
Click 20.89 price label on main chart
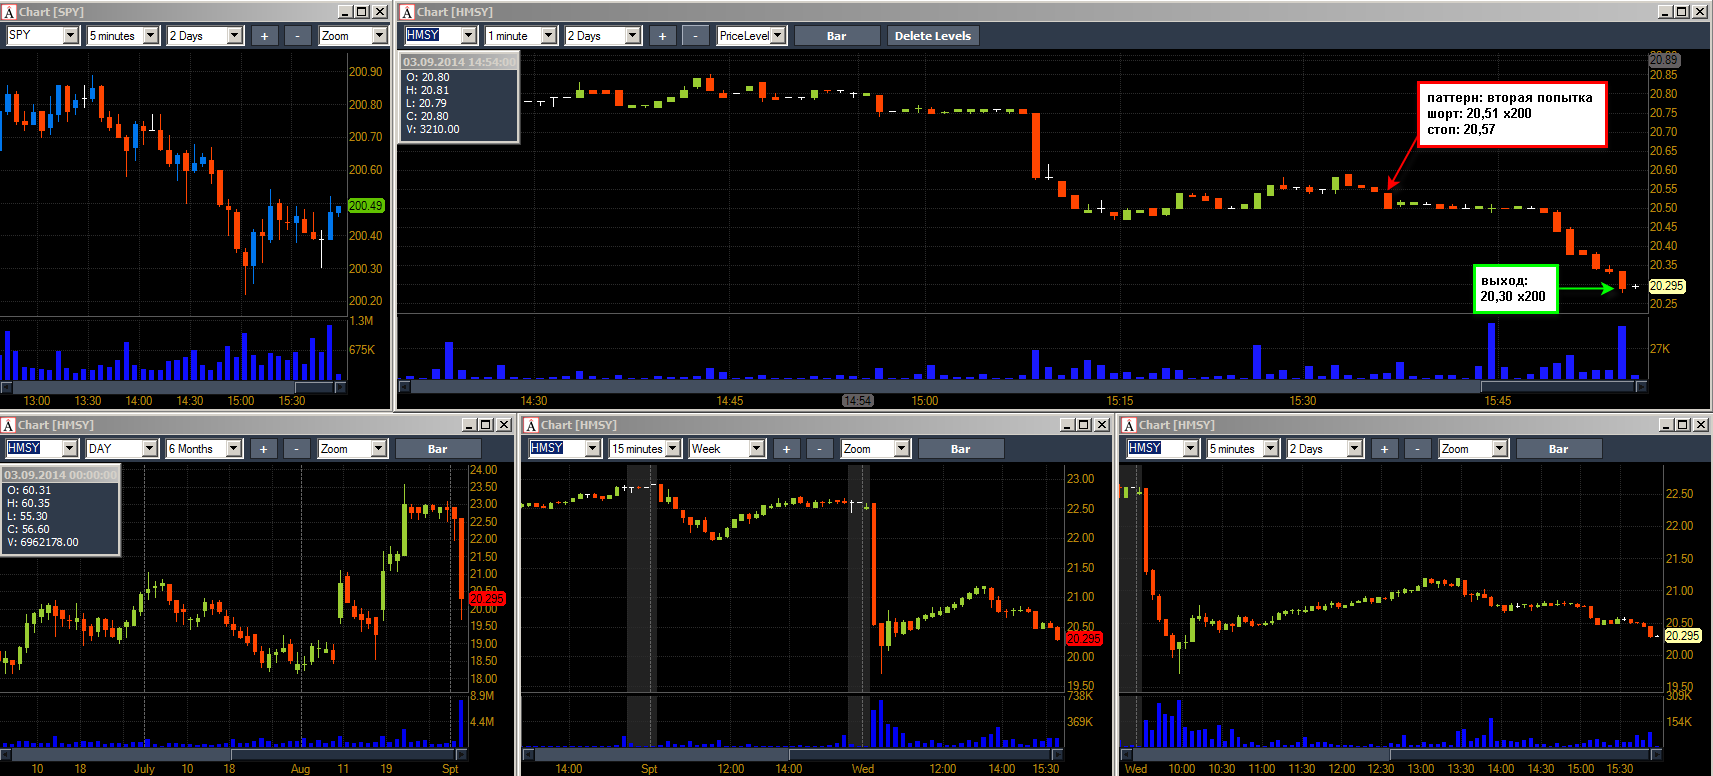(1664, 60)
